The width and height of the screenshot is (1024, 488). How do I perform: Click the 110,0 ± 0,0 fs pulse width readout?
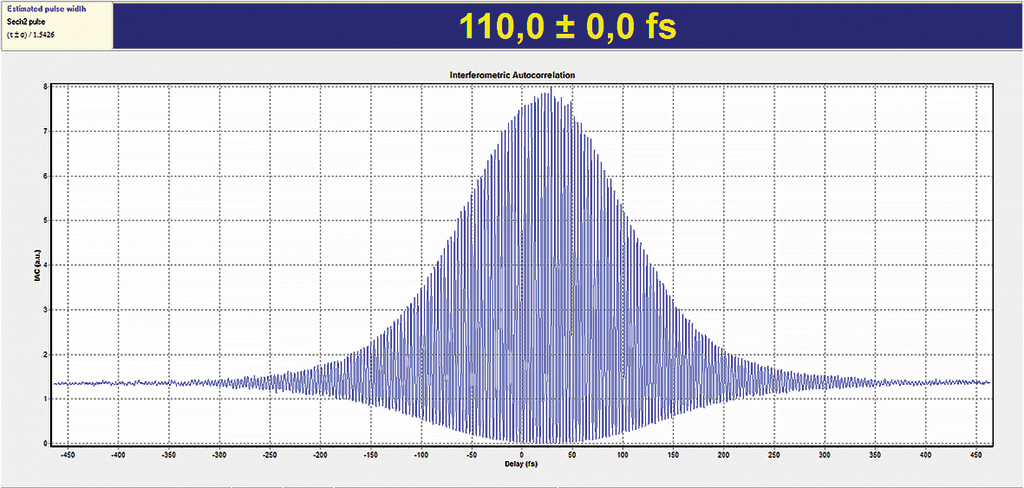tap(567, 26)
